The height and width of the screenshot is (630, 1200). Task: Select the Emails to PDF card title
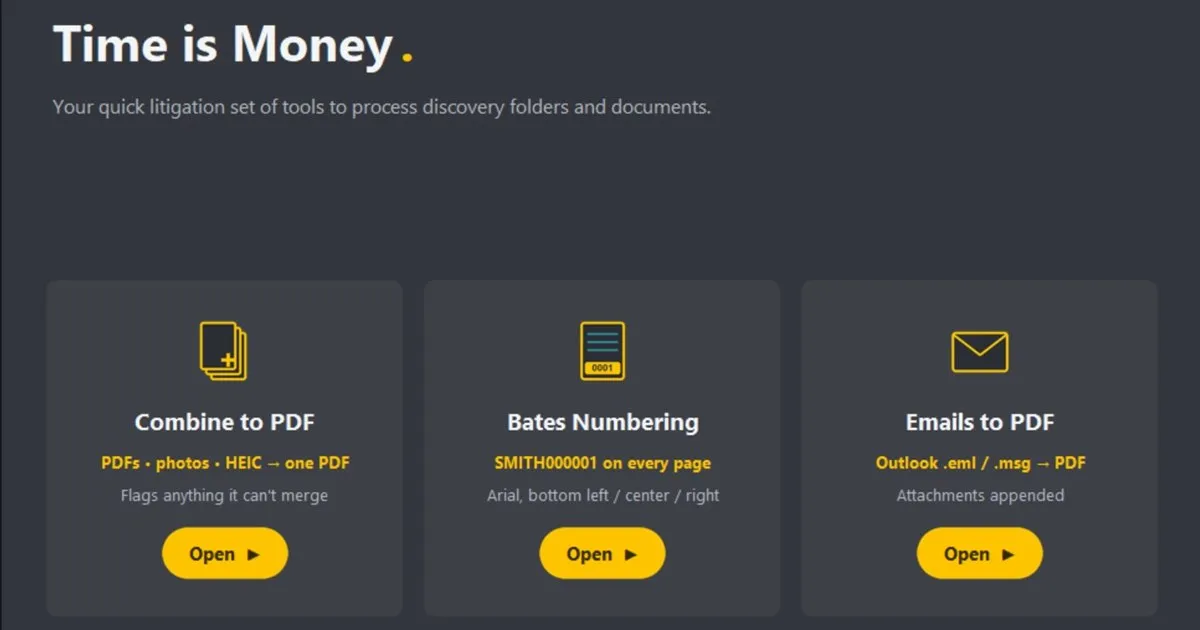980,422
